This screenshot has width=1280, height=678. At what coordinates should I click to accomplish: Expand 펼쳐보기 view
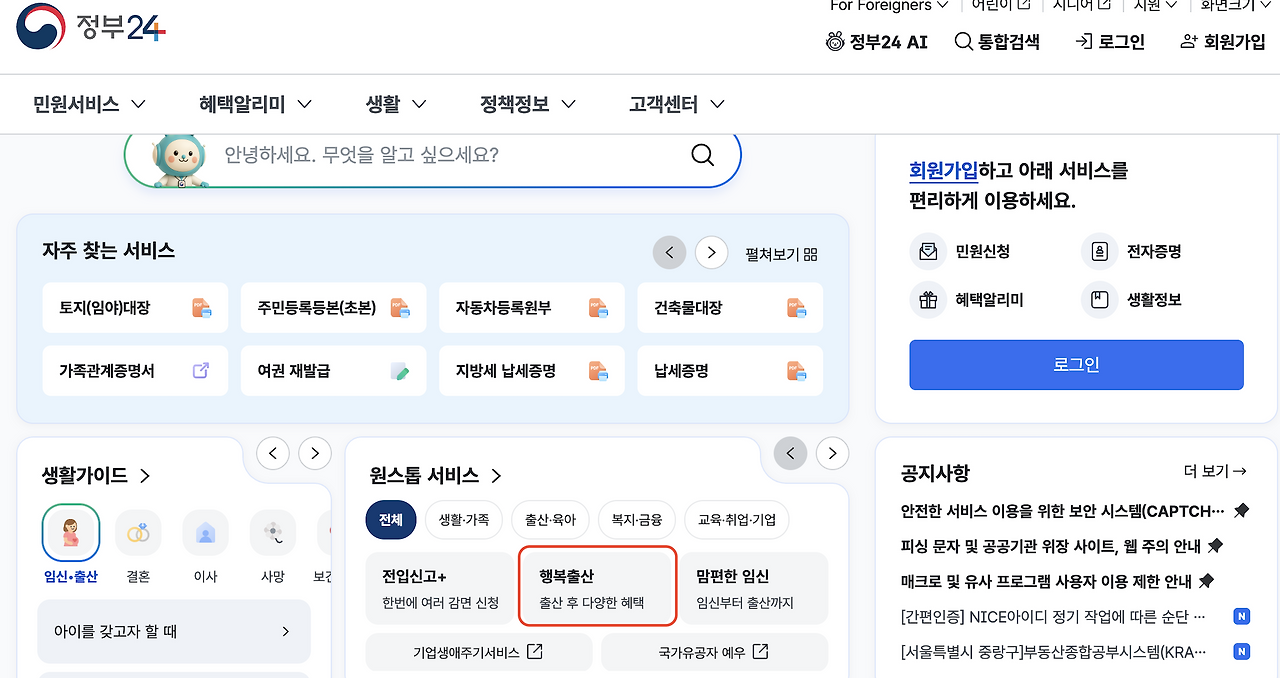(x=781, y=254)
